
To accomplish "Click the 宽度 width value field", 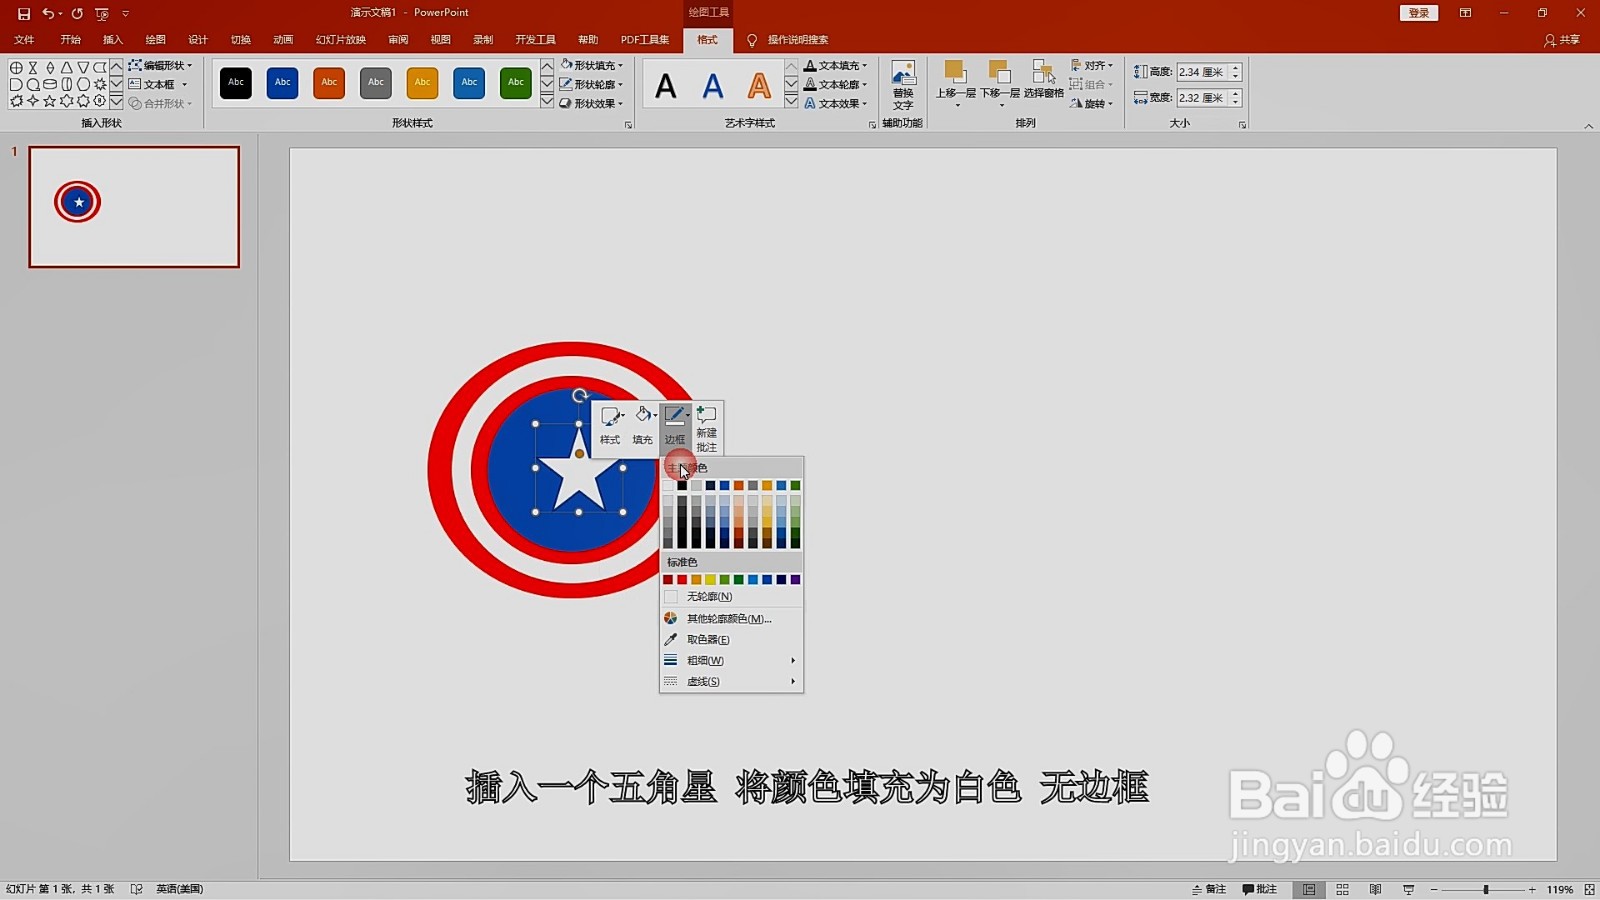I will coord(1203,98).
